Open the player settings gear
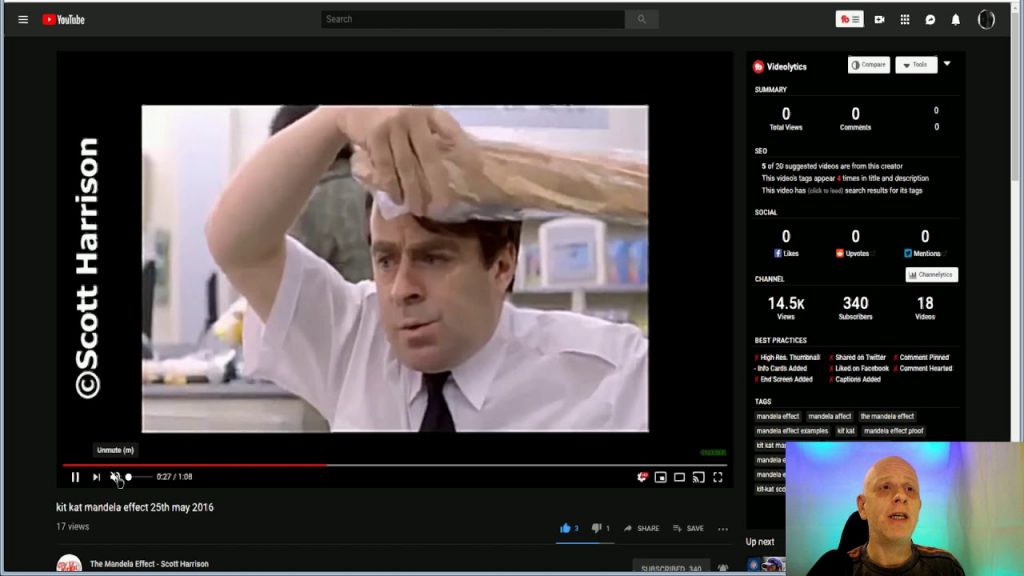1024x576 pixels. pos(642,477)
